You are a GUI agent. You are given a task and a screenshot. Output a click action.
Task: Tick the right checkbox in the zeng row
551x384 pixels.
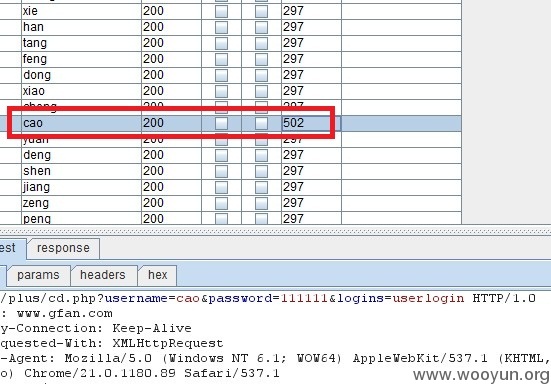pyautogui.click(x=261, y=203)
